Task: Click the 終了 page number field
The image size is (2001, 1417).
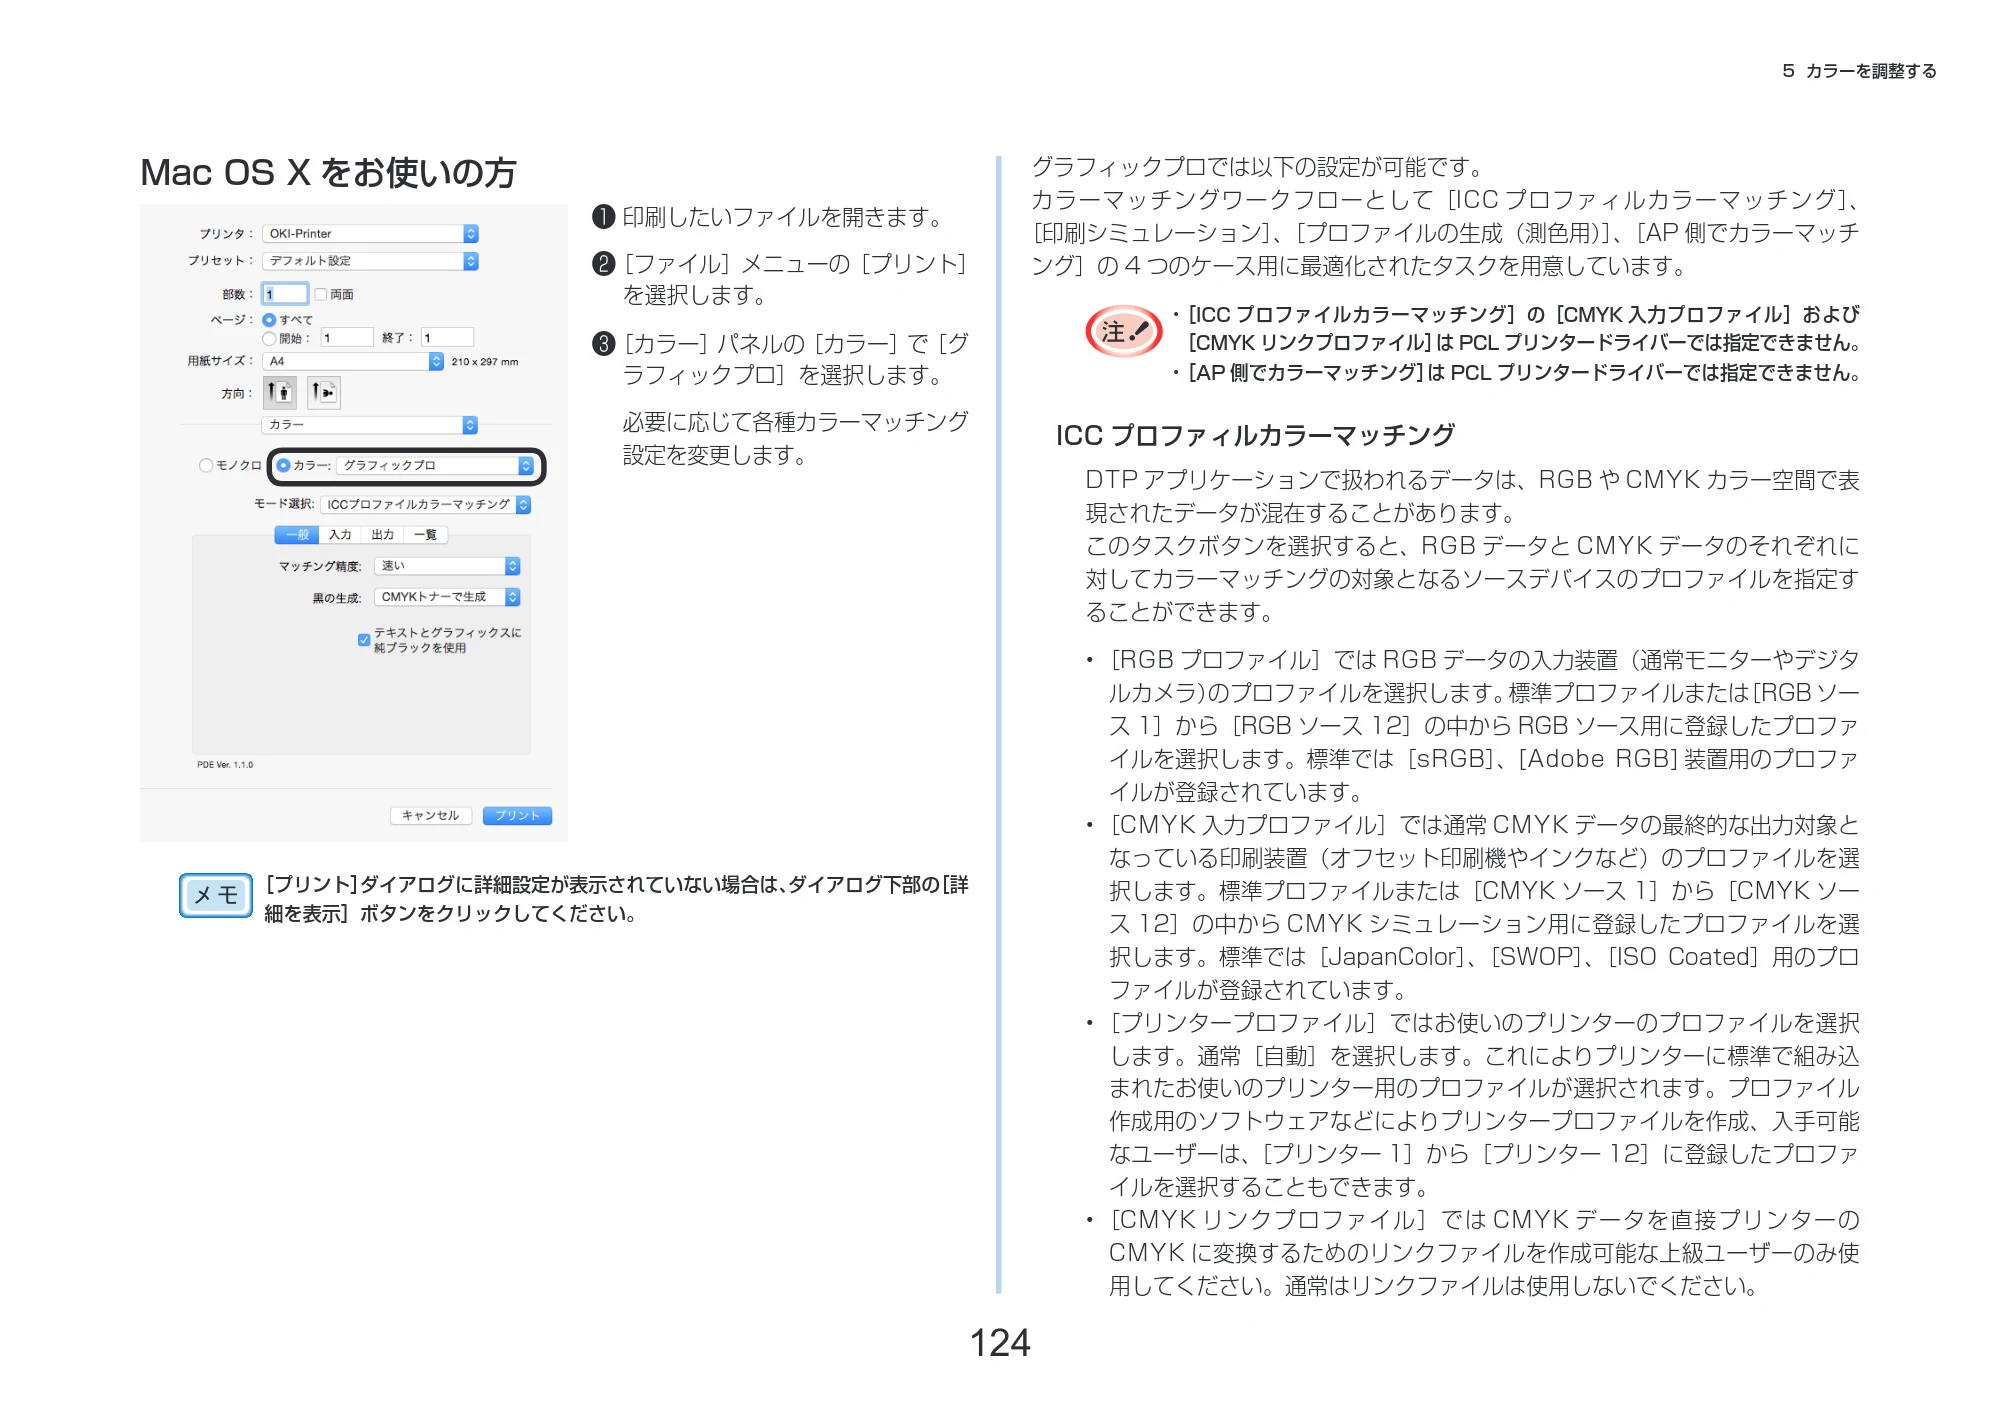Action: click(447, 338)
